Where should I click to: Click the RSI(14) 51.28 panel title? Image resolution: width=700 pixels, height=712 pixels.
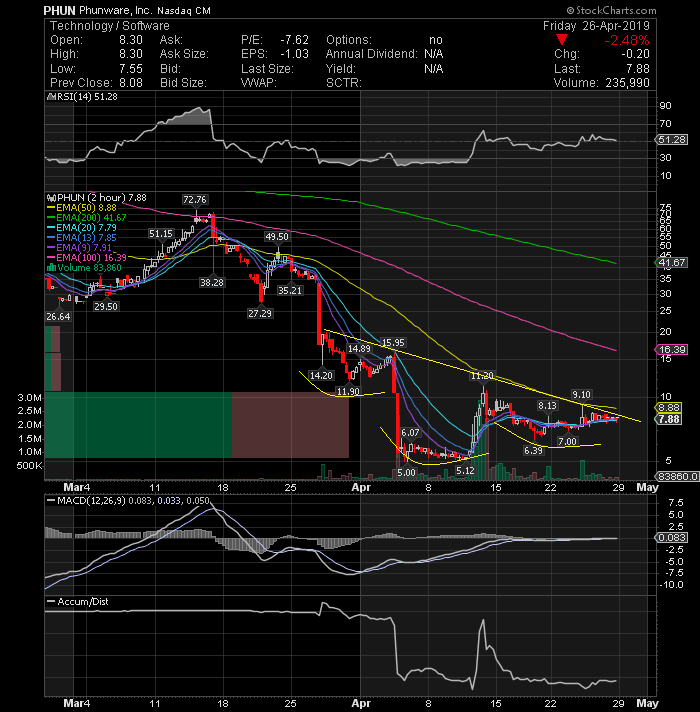pyautogui.click(x=87, y=97)
